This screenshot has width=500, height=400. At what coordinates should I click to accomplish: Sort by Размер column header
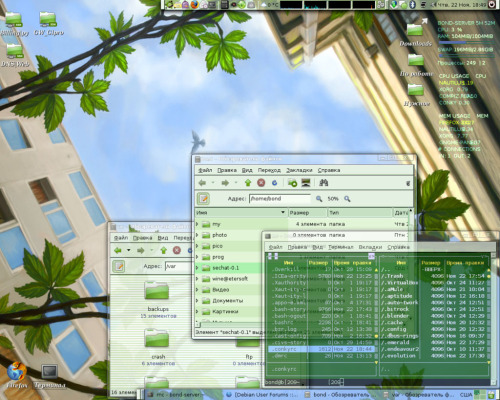coord(308,212)
